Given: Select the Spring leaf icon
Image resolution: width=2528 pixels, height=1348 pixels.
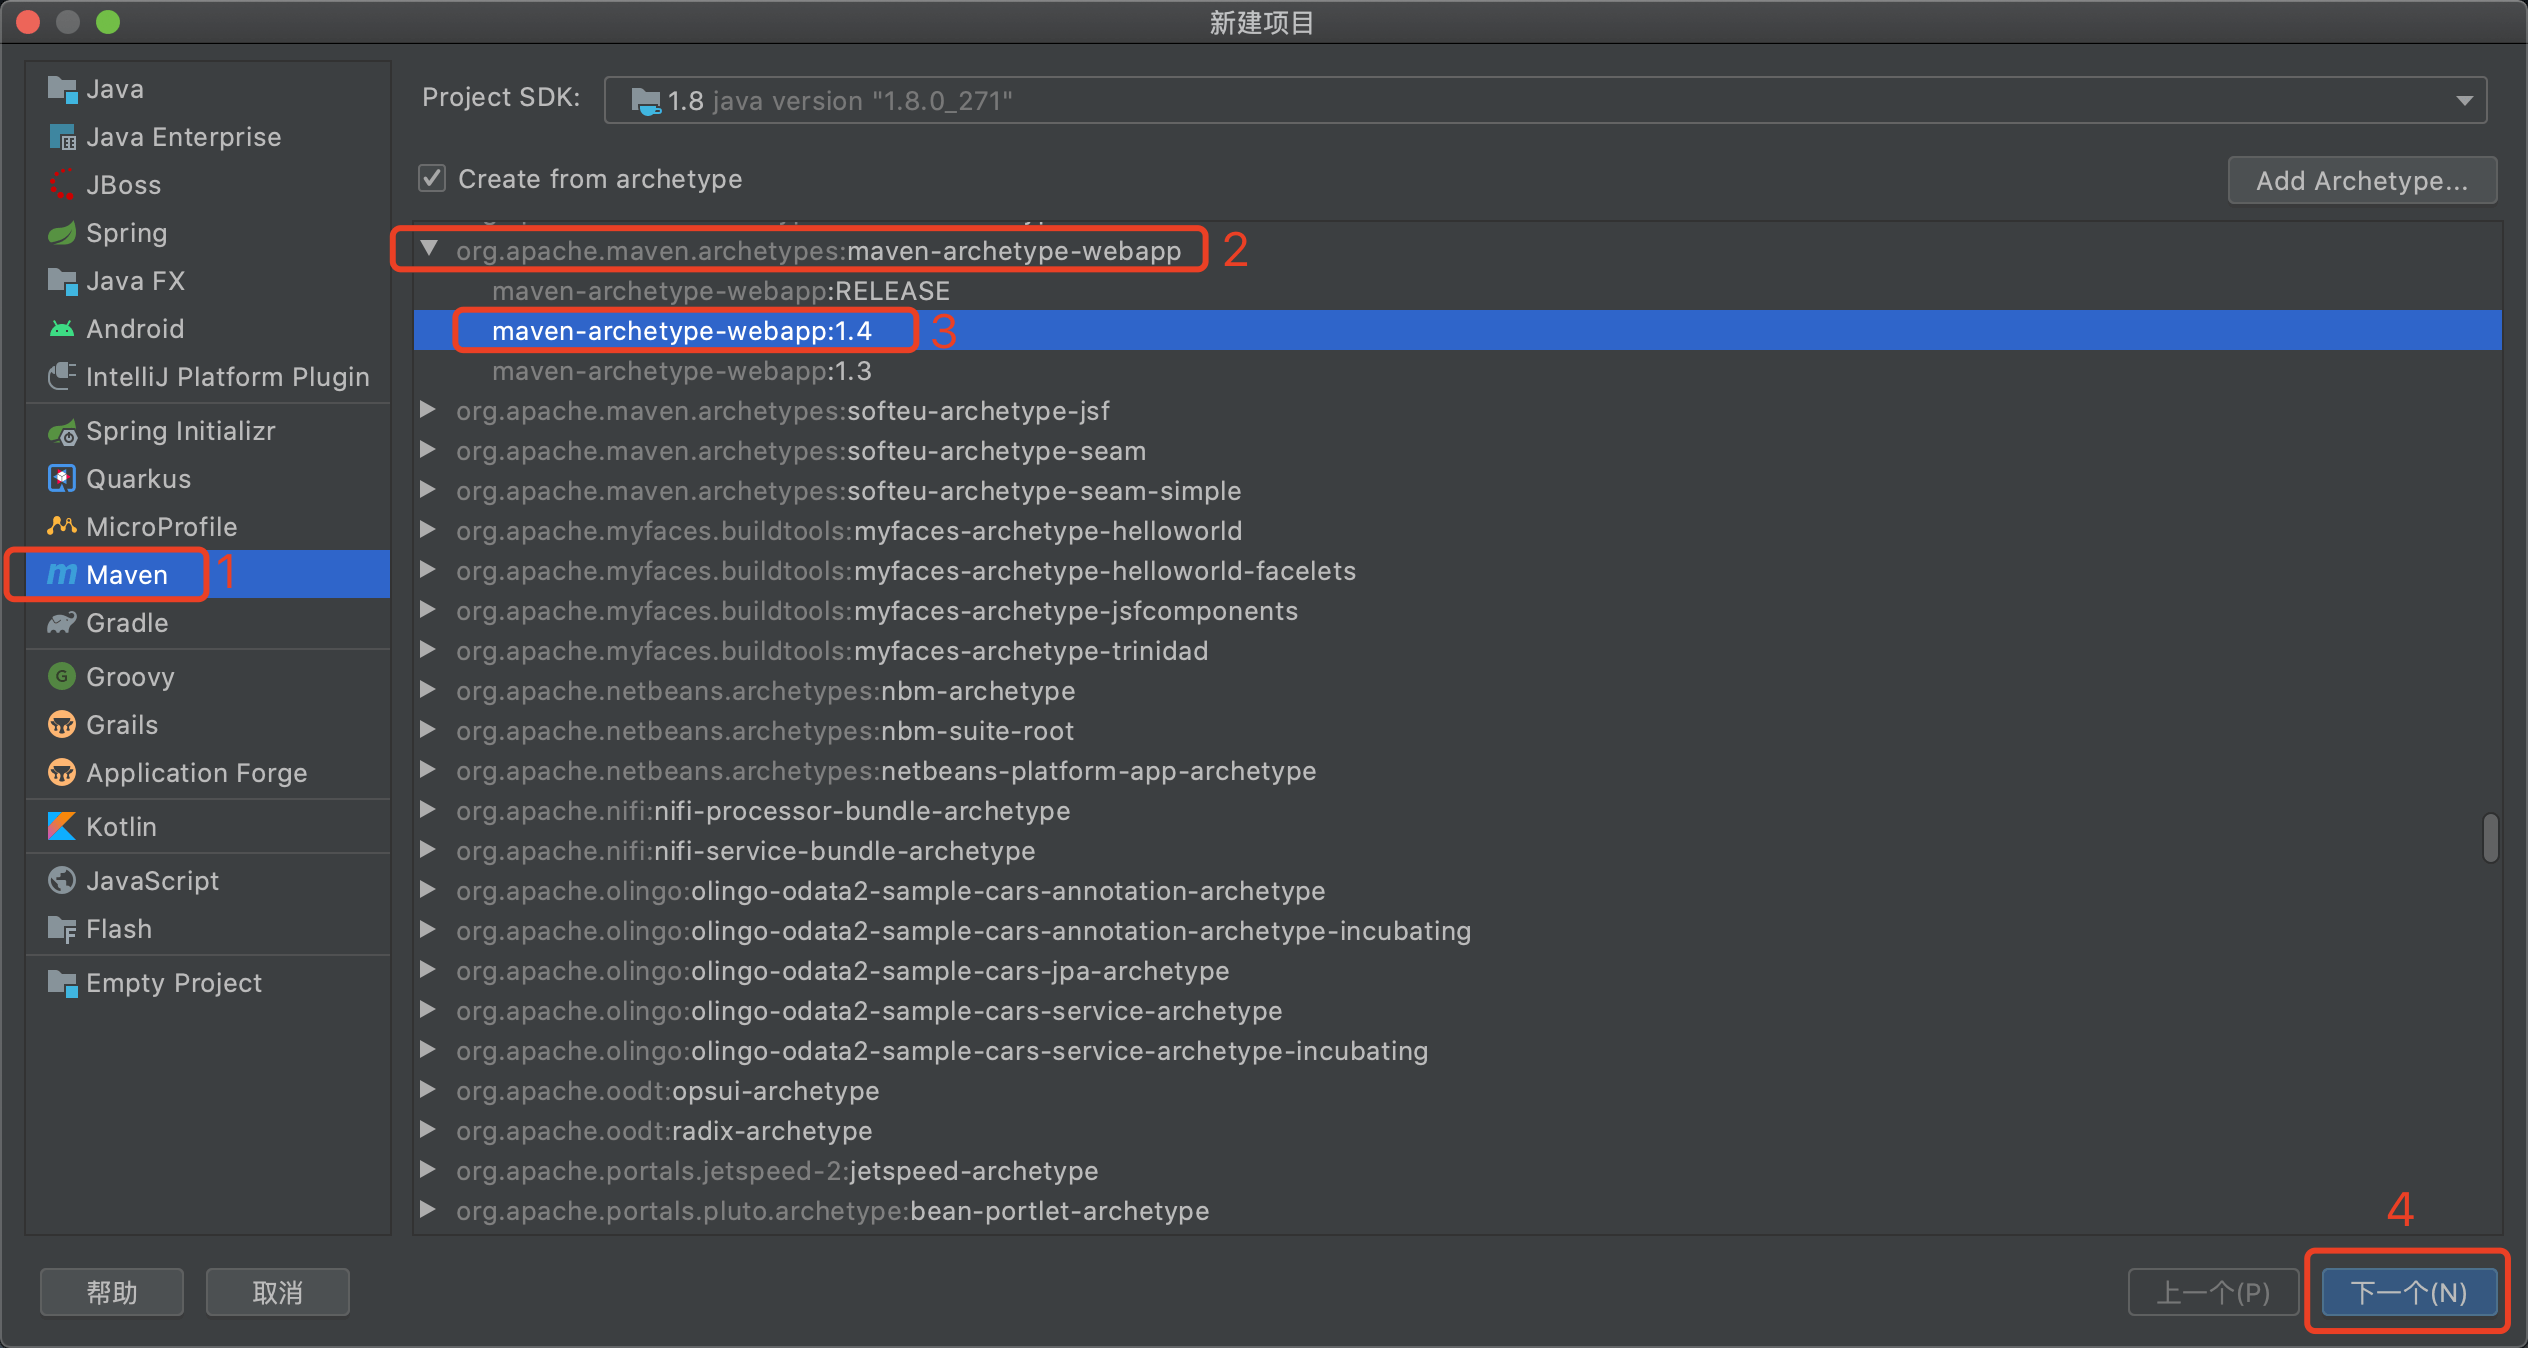Looking at the screenshot, I should [62, 233].
